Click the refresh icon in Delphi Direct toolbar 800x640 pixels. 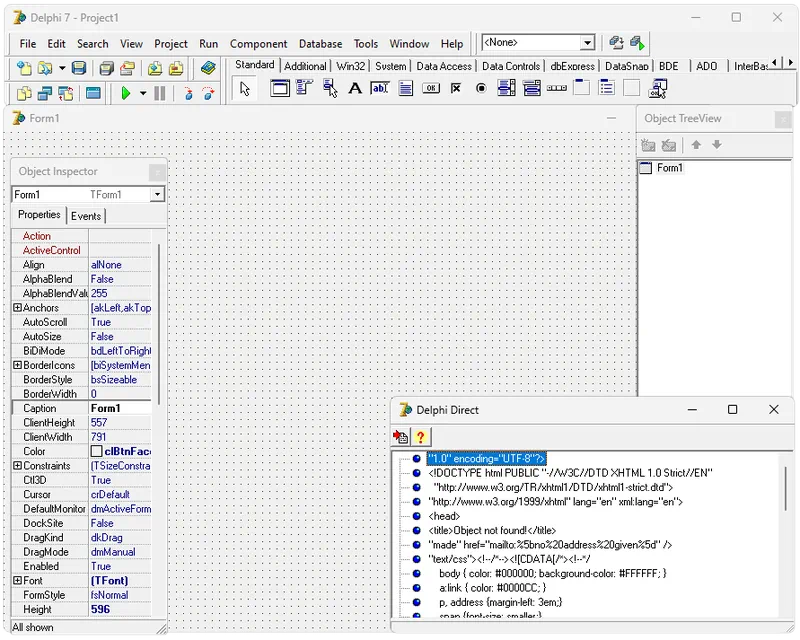click(401, 437)
